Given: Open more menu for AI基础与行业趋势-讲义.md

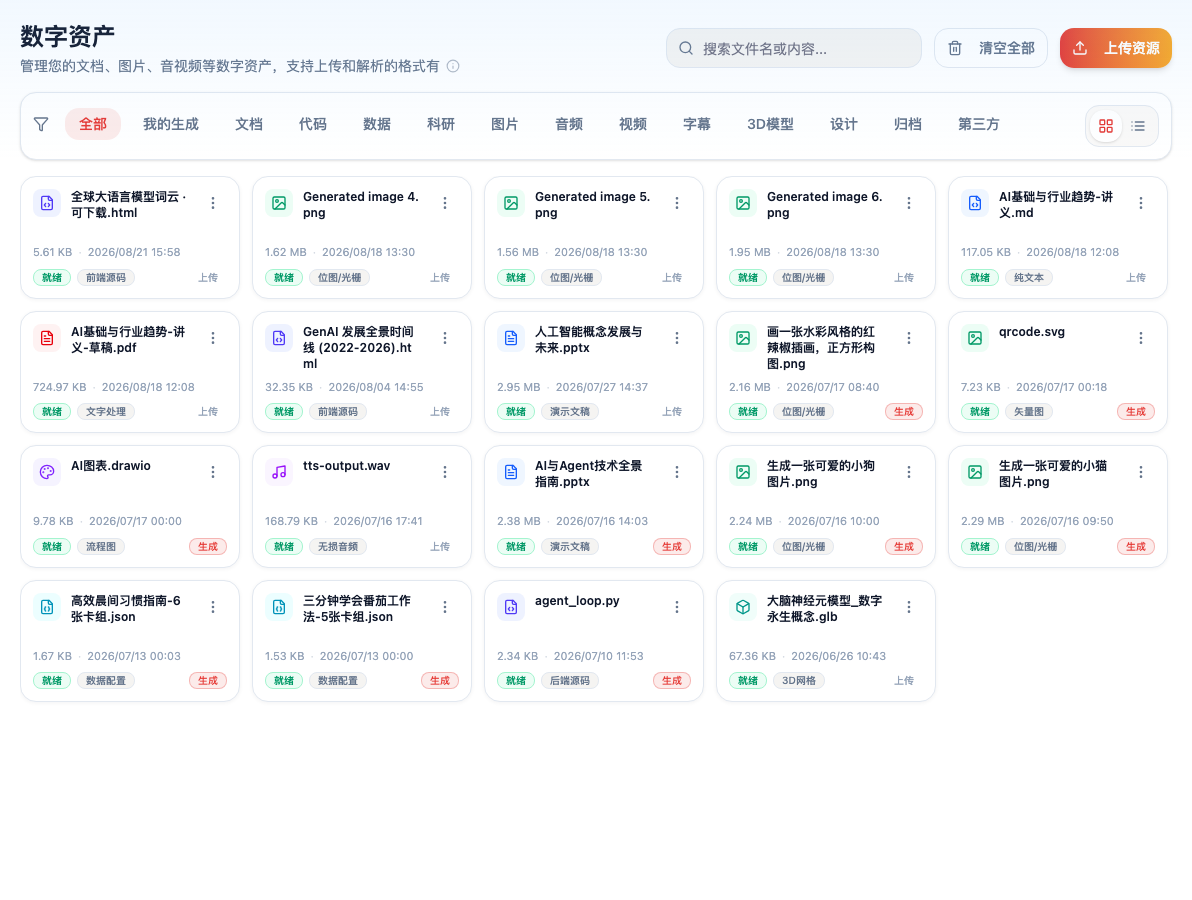Looking at the screenshot, I should (x=1140, y=203).
